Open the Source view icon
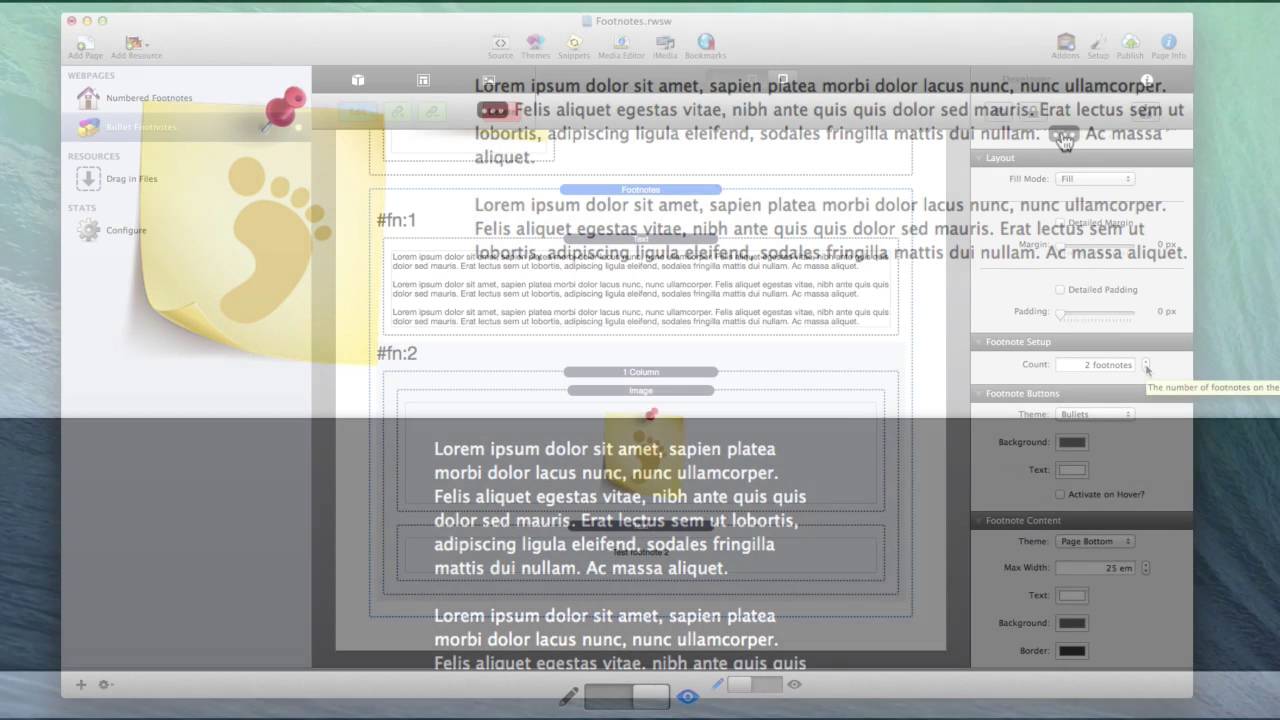The height and width of the screenshot is (720, 1280). [x=500, y=43]
